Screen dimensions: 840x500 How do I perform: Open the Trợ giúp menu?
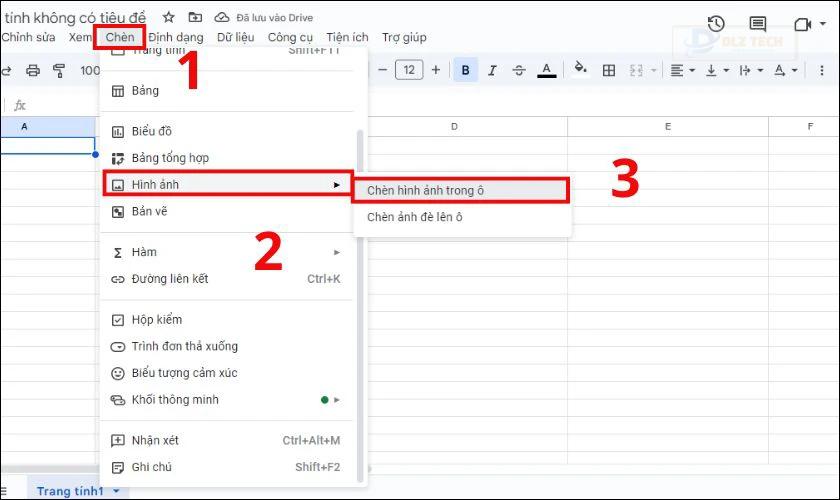pos(404,37)
